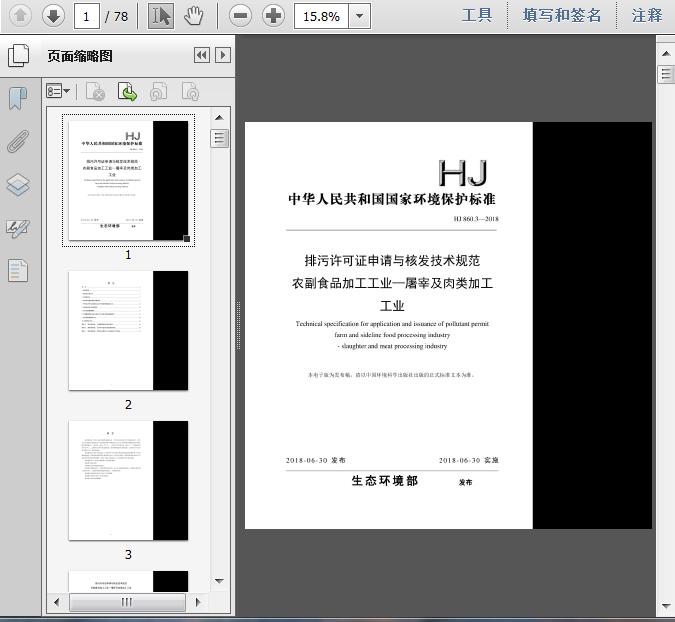The height and width of the screenshot is (622, 675).
Task: Open the 注释 comments pane
Action: [x=647, y=15]
